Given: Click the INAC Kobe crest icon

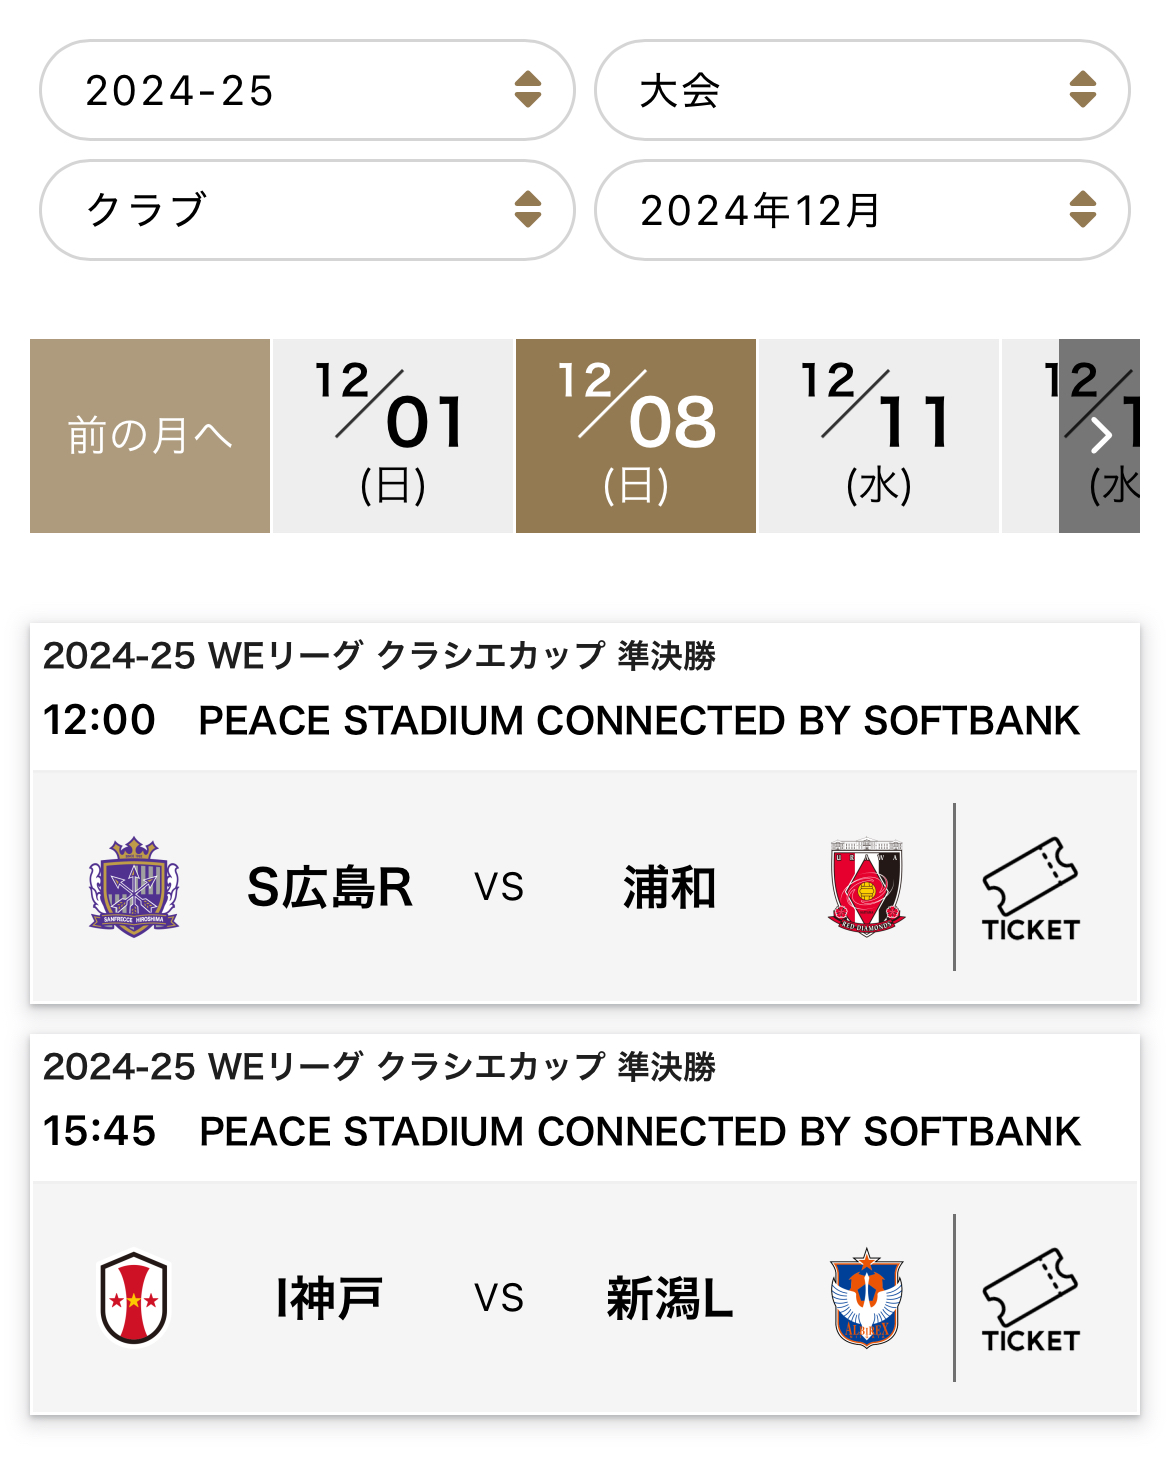Looking at the screenshot, I should [x=134, y=1298].
